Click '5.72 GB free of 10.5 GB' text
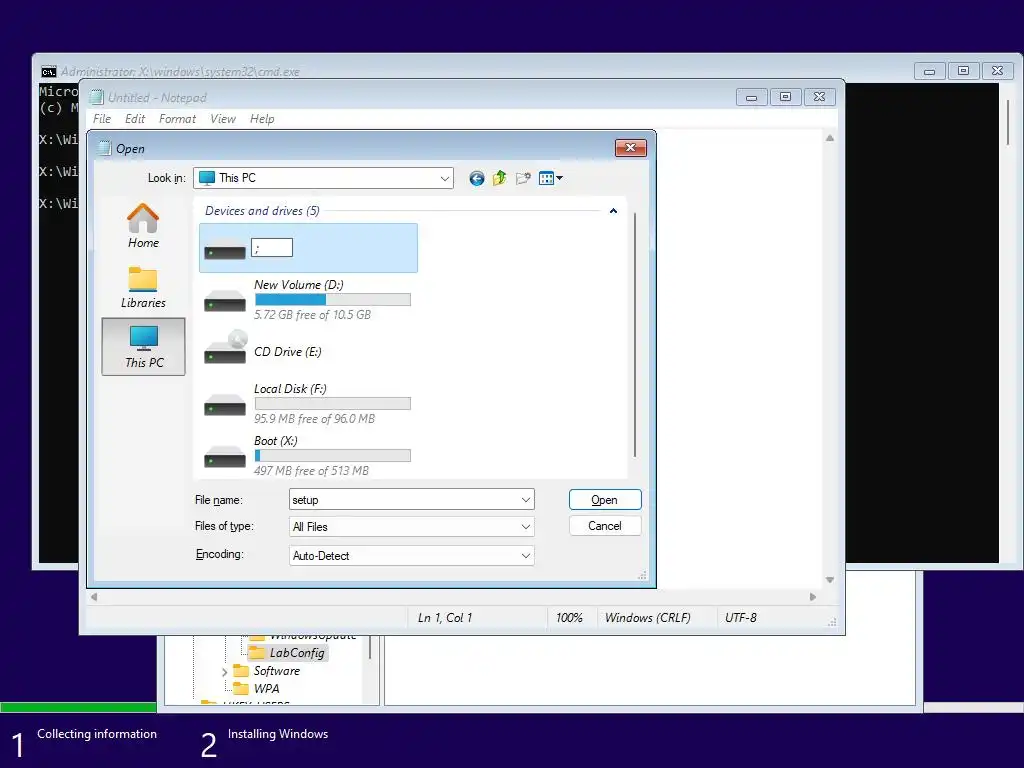 click(312, 315)
